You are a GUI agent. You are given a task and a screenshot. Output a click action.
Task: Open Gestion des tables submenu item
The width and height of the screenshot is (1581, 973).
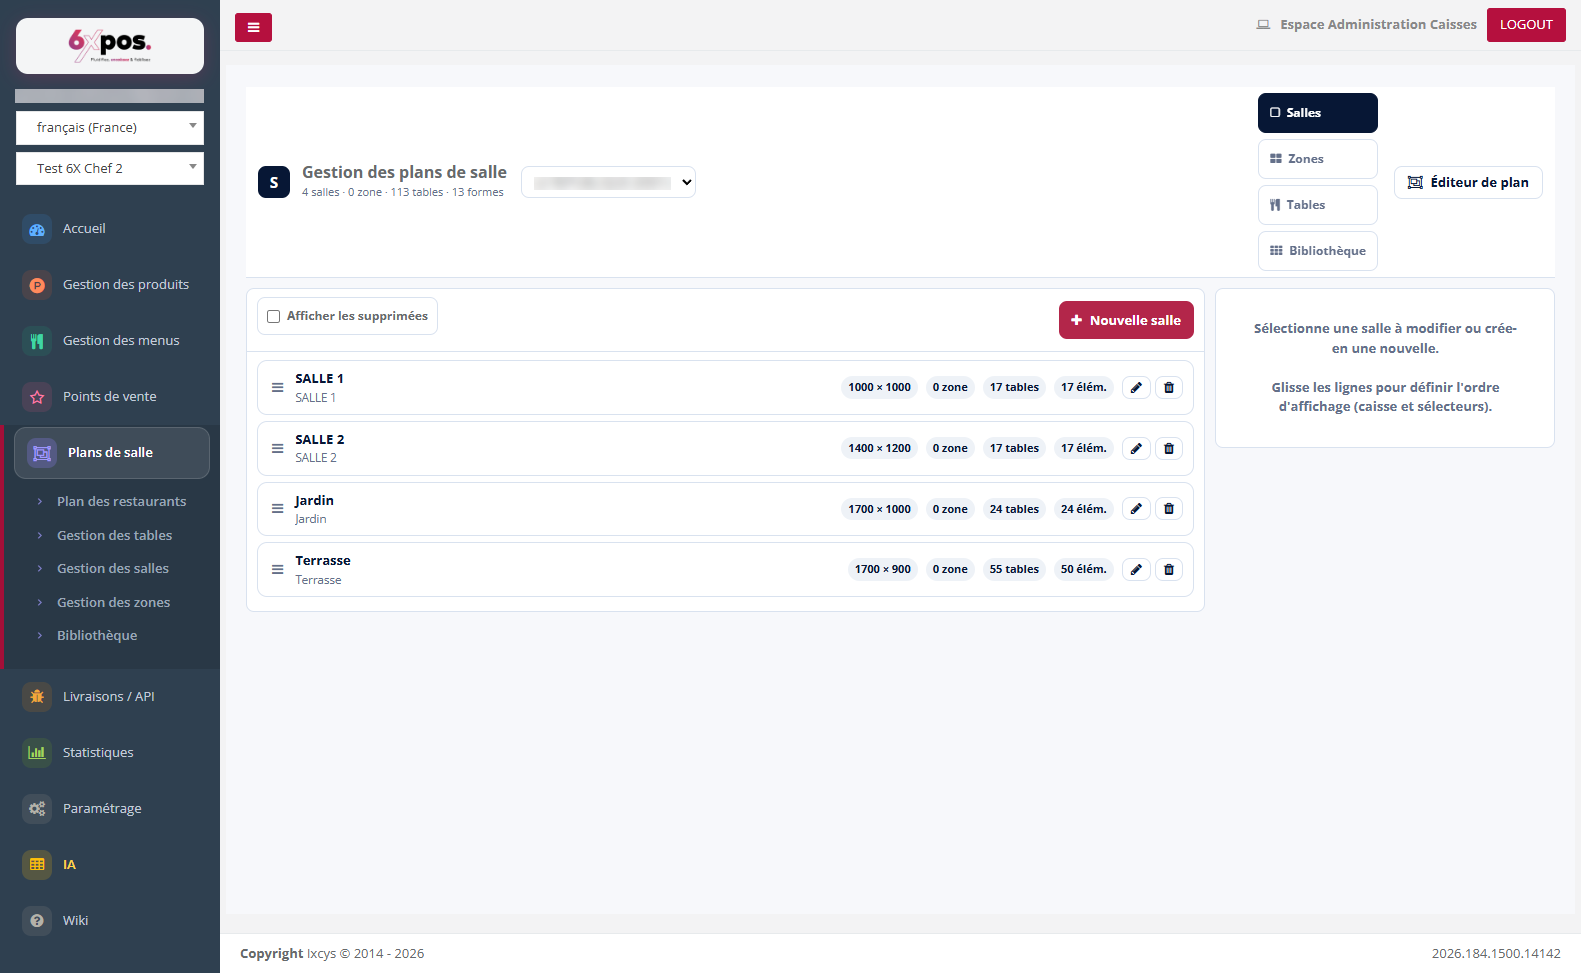[x=114, y=536]
